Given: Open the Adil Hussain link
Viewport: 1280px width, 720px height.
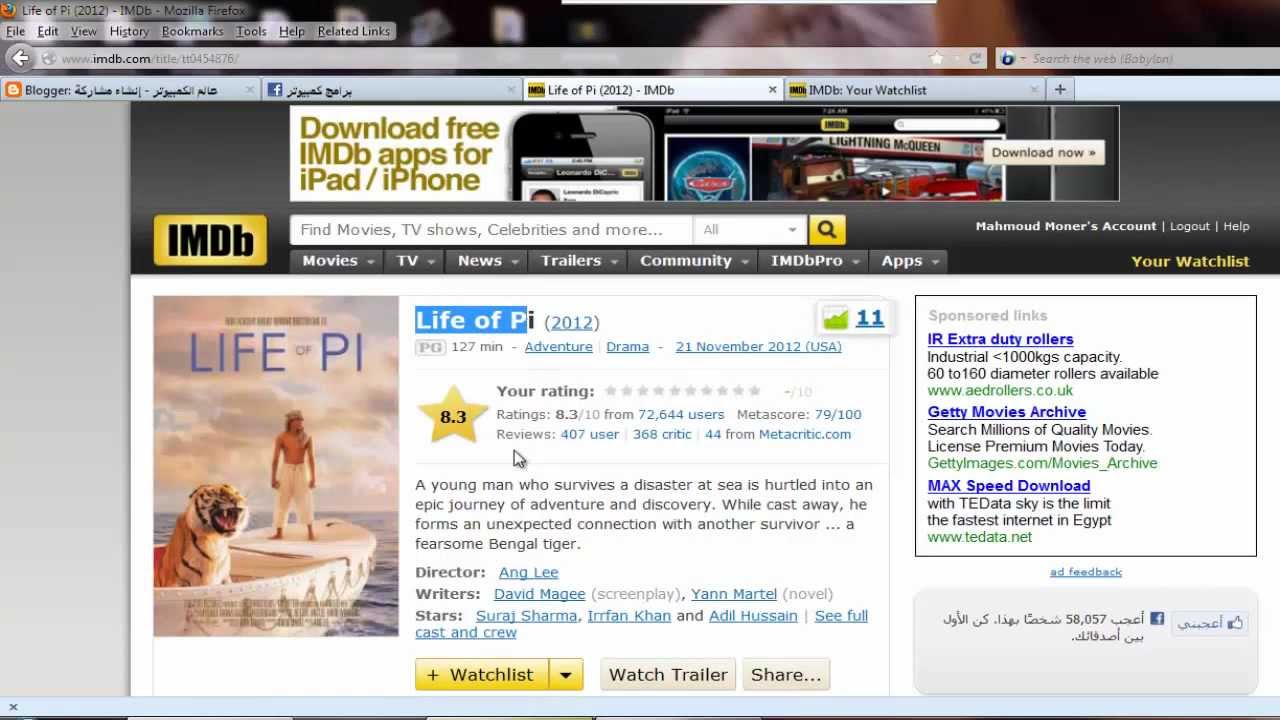Looking at the screenshot, I should coord(753,616).
